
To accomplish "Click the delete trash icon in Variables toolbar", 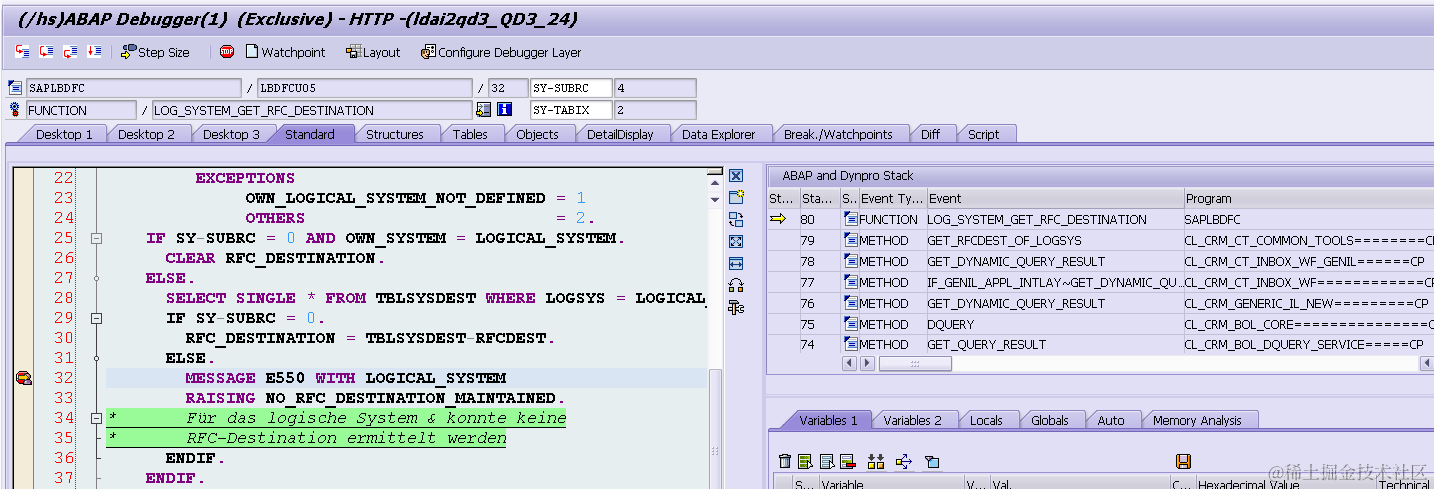I will [x=785, y=461].
